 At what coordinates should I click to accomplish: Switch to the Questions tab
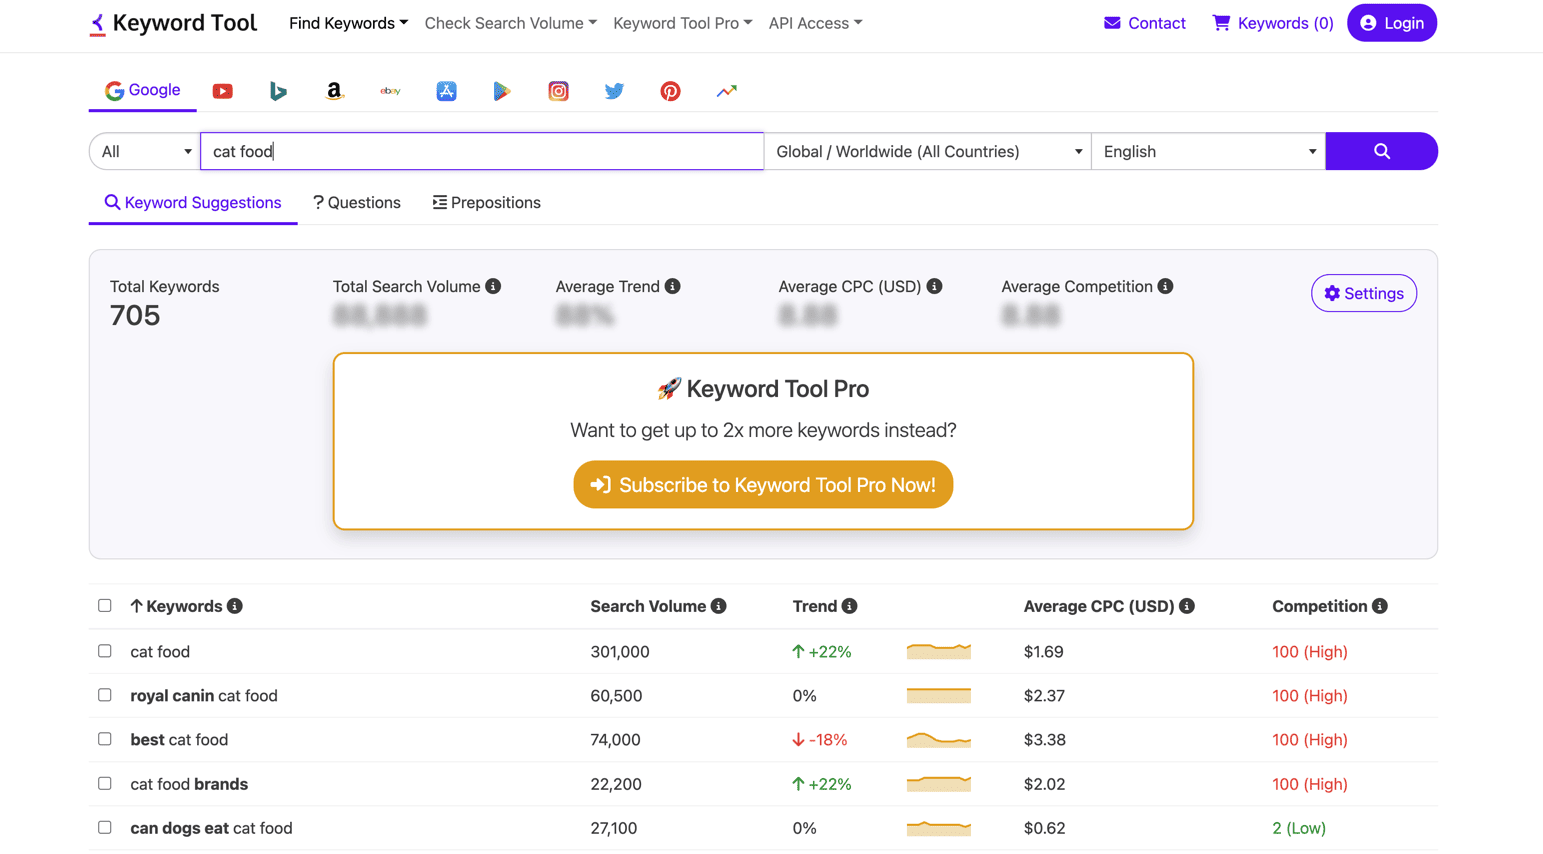pos(357,202)
